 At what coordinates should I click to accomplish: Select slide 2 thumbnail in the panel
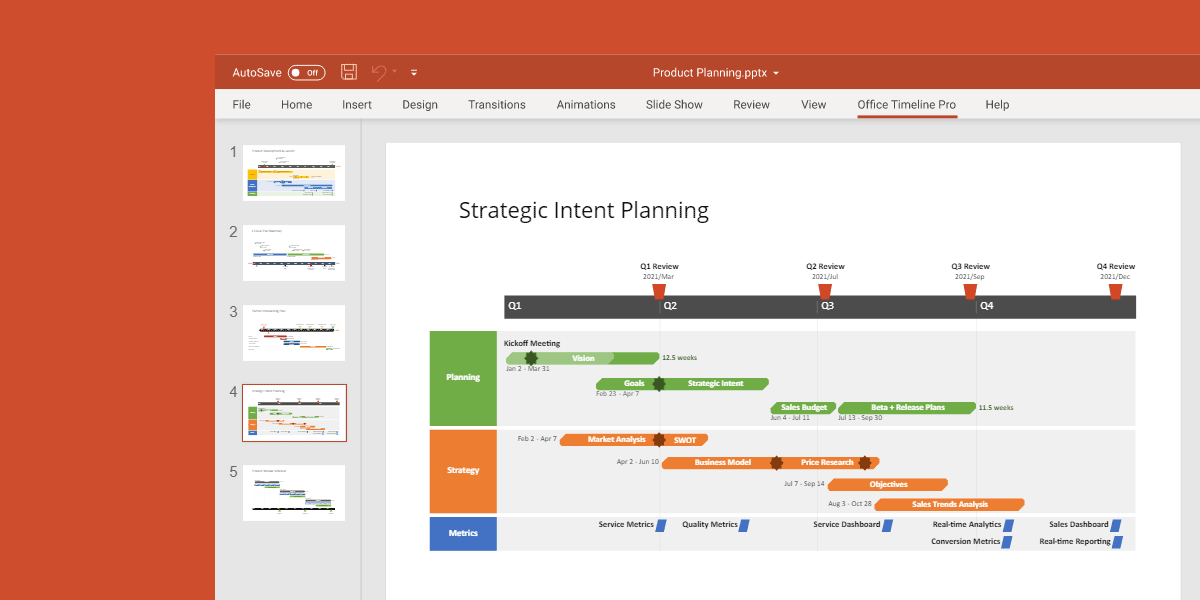pyautogui.click(x=293, y=252)
